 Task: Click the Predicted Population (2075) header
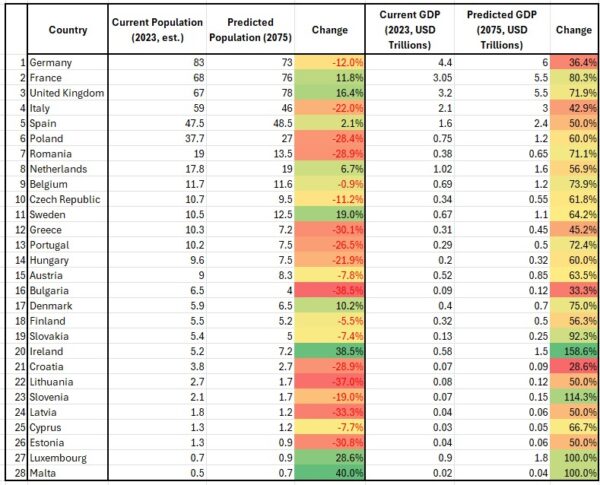249,30
